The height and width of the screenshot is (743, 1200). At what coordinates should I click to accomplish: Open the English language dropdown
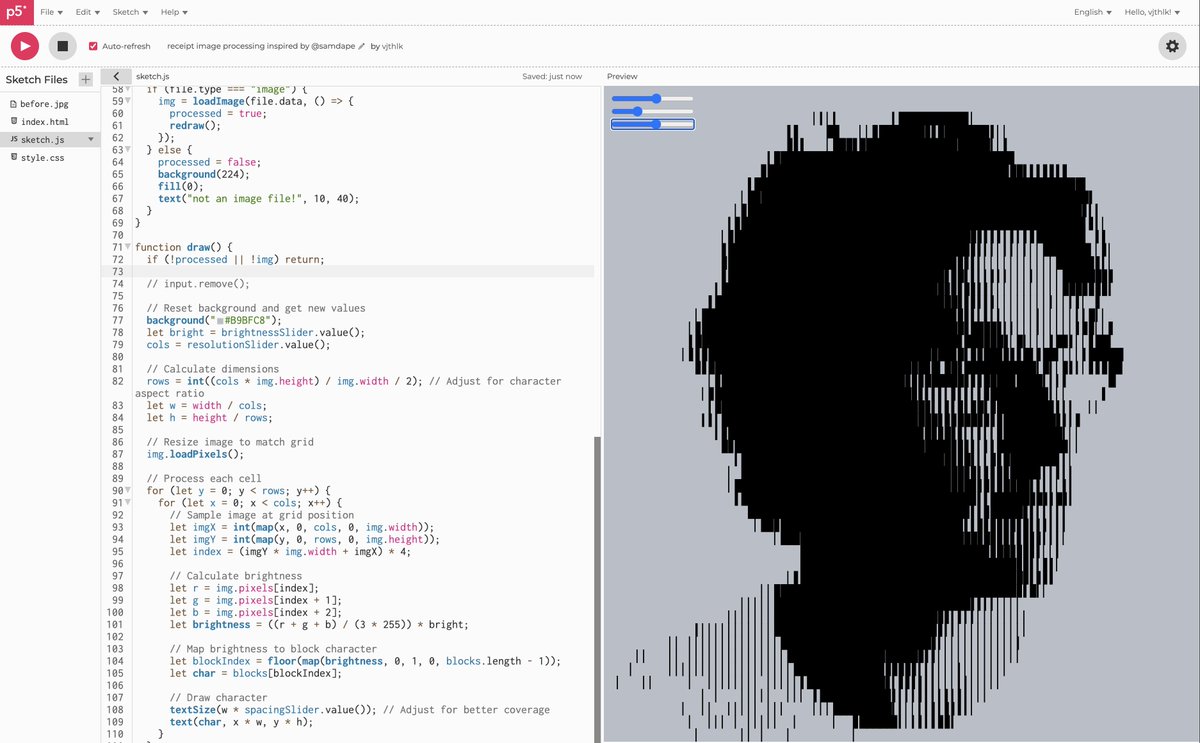(1092, 11)
